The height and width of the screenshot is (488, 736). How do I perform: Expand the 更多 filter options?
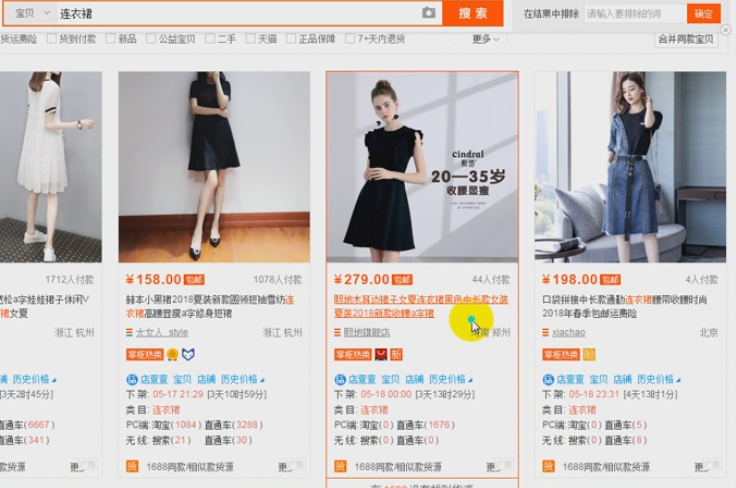(x=485, y=39)
